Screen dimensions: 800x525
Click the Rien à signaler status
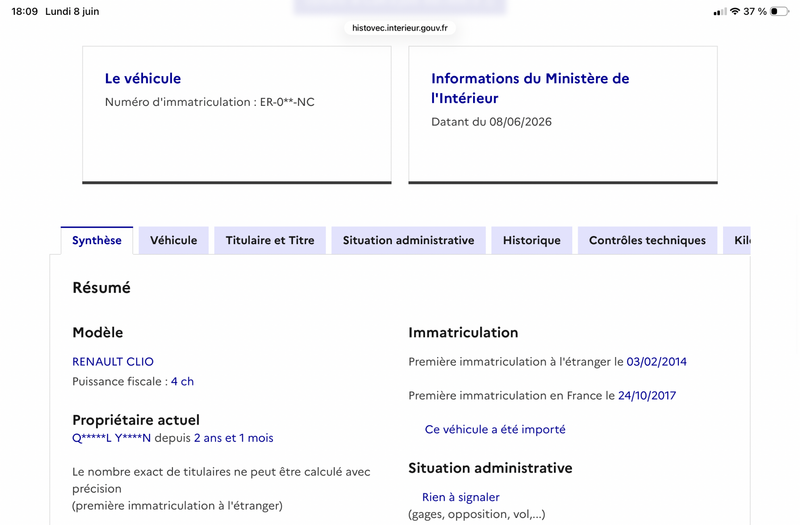click(461, 497)
